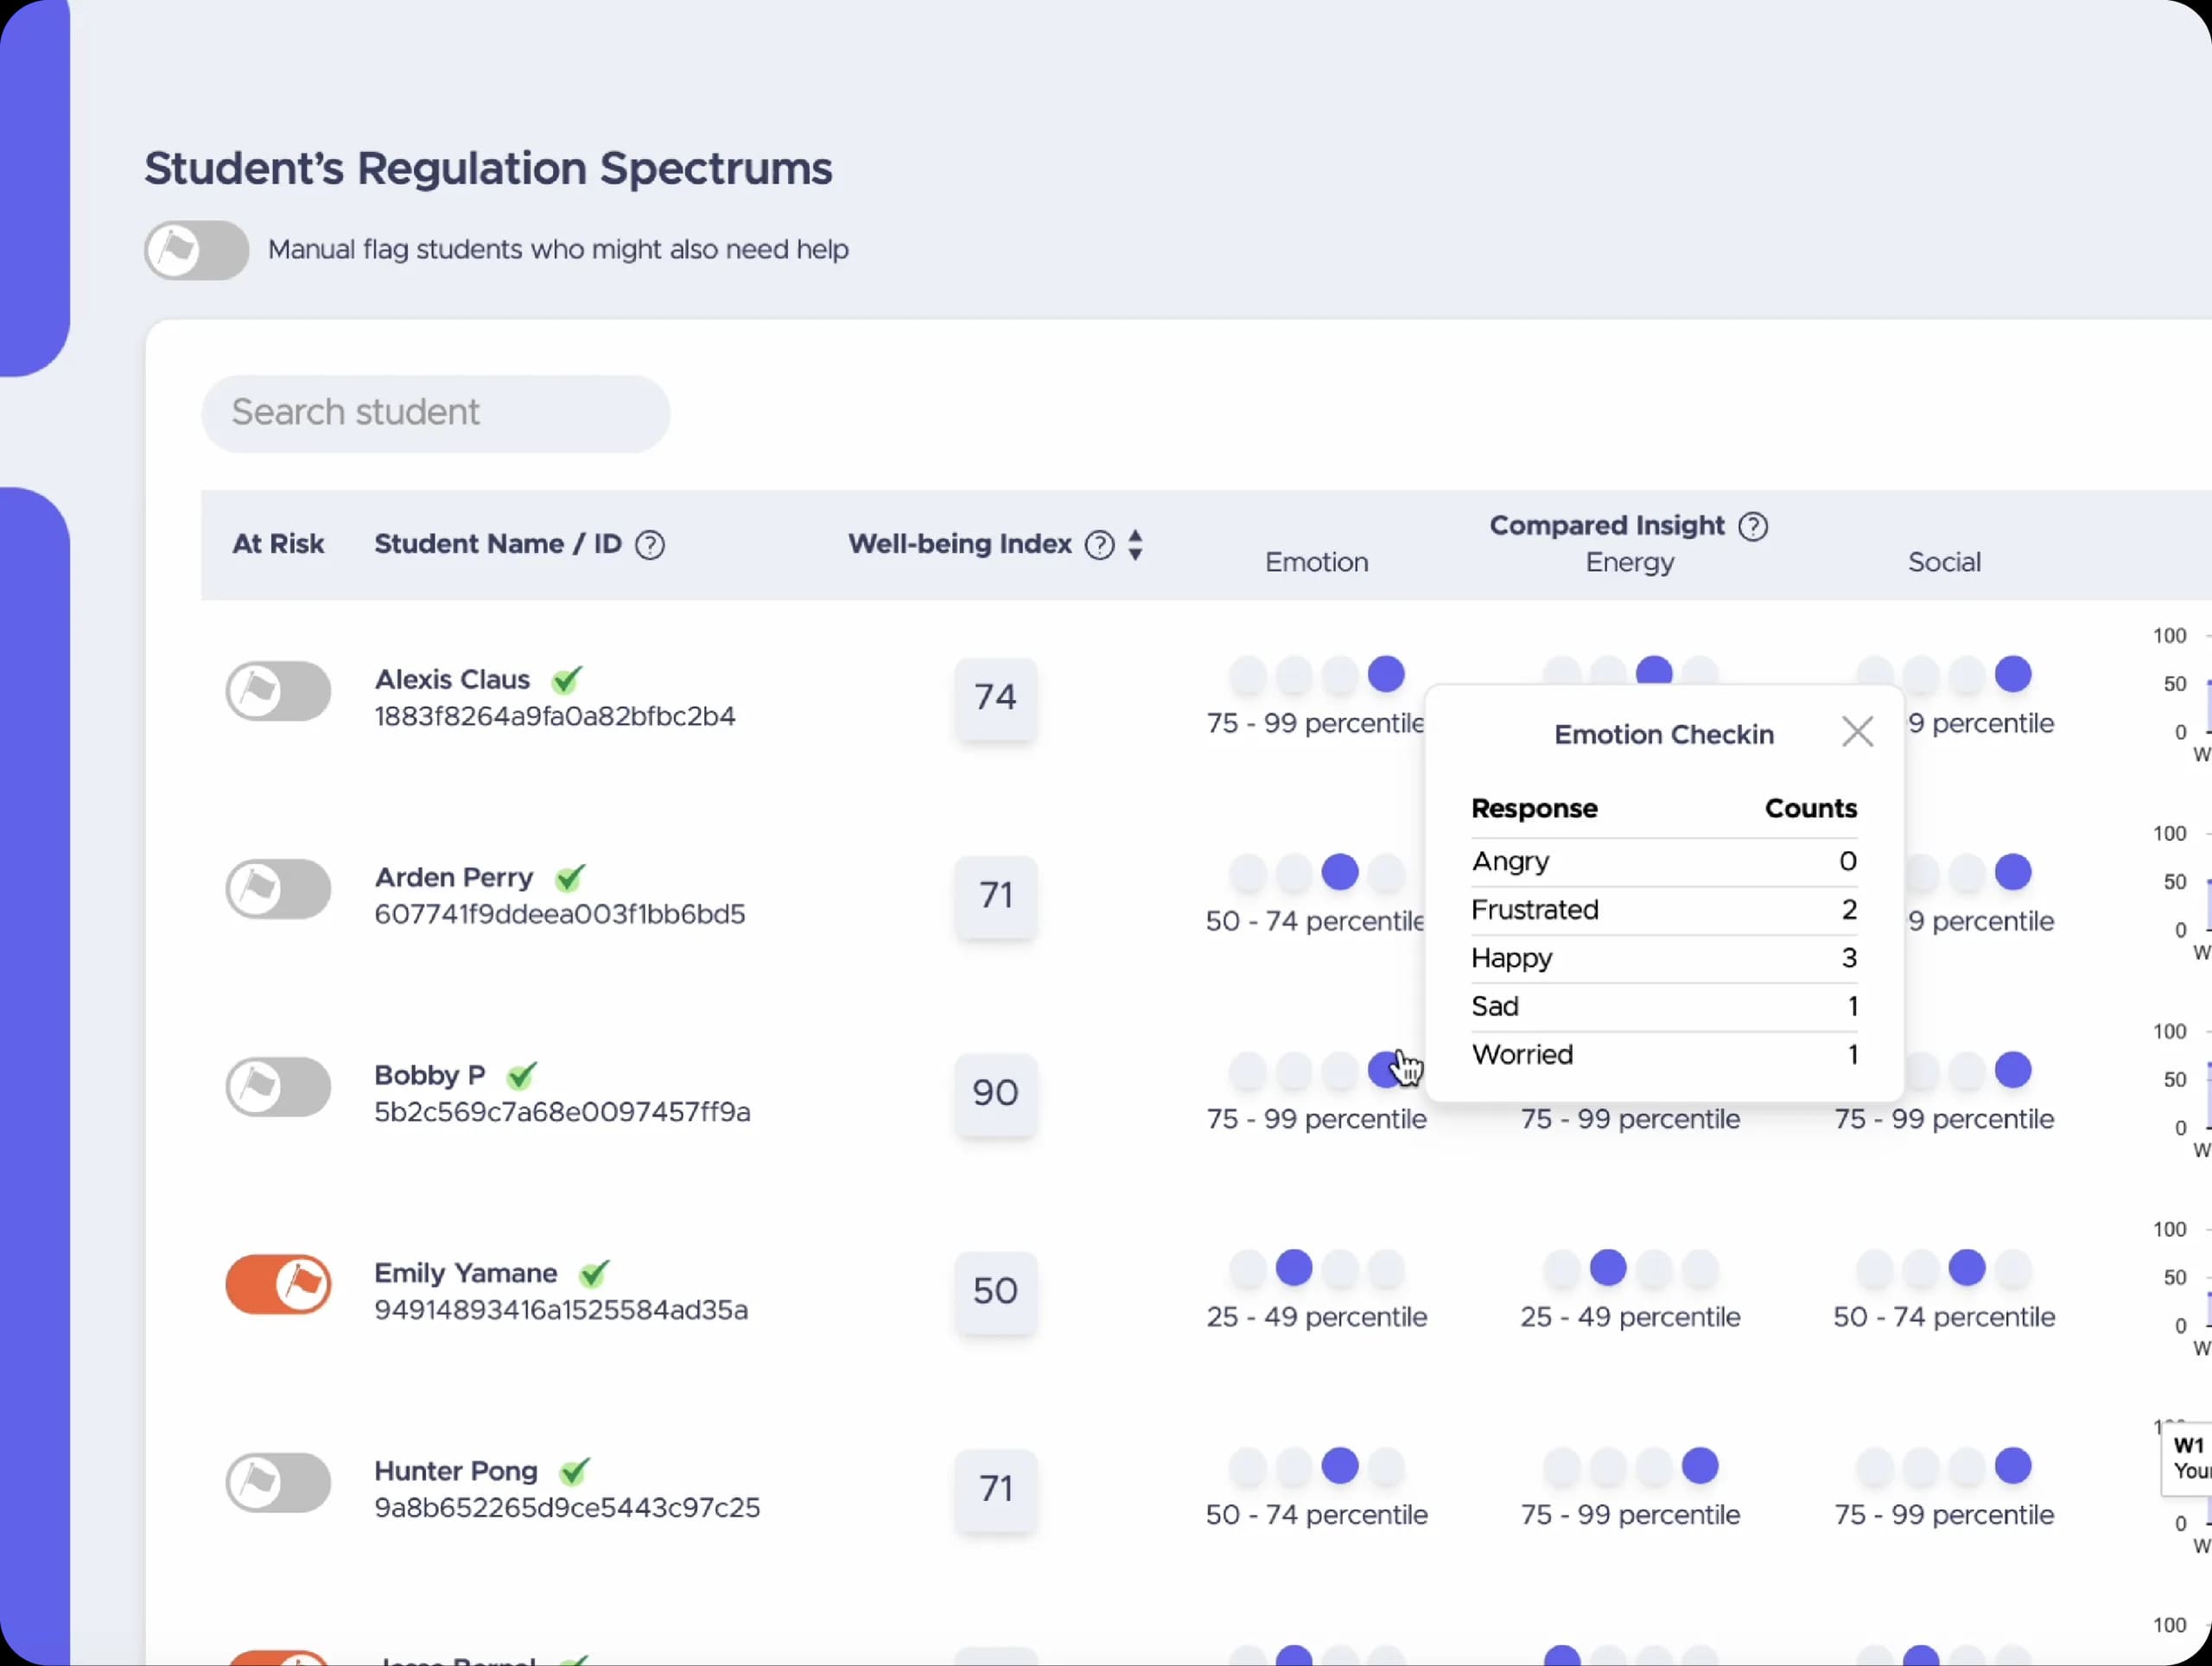Click Hunter Pong well-being index 71
The height and width of the screenshot is (1666, 2212).
pyautogui.click(x=995, y=1490)
